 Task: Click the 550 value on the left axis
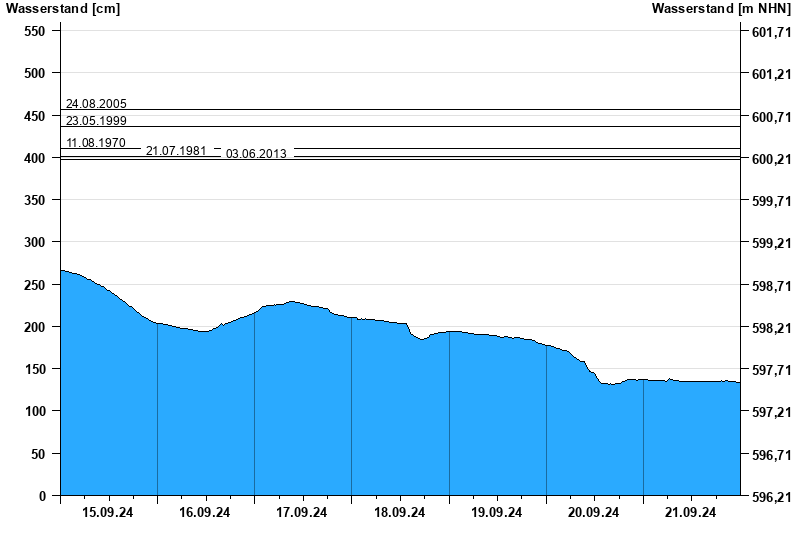click(x=35, y=31)
